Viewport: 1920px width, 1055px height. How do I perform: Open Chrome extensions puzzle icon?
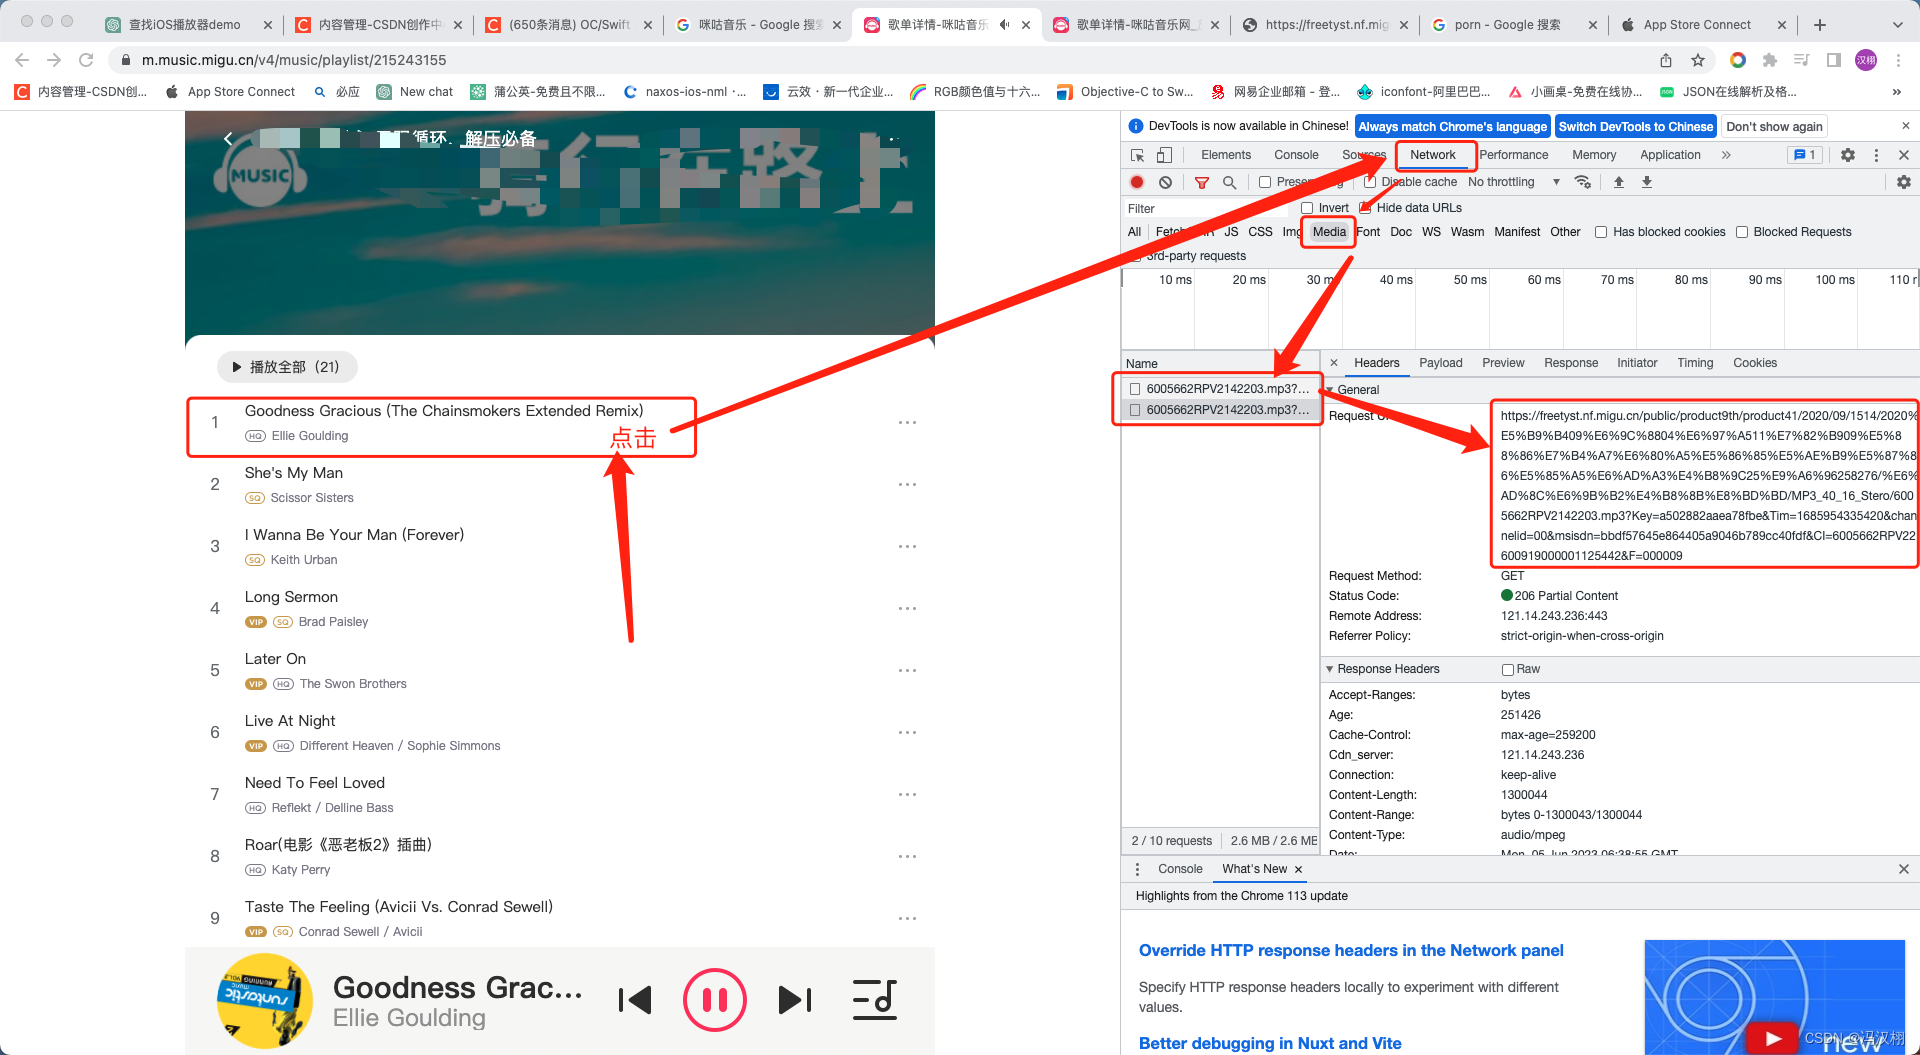coord(1770,60)
